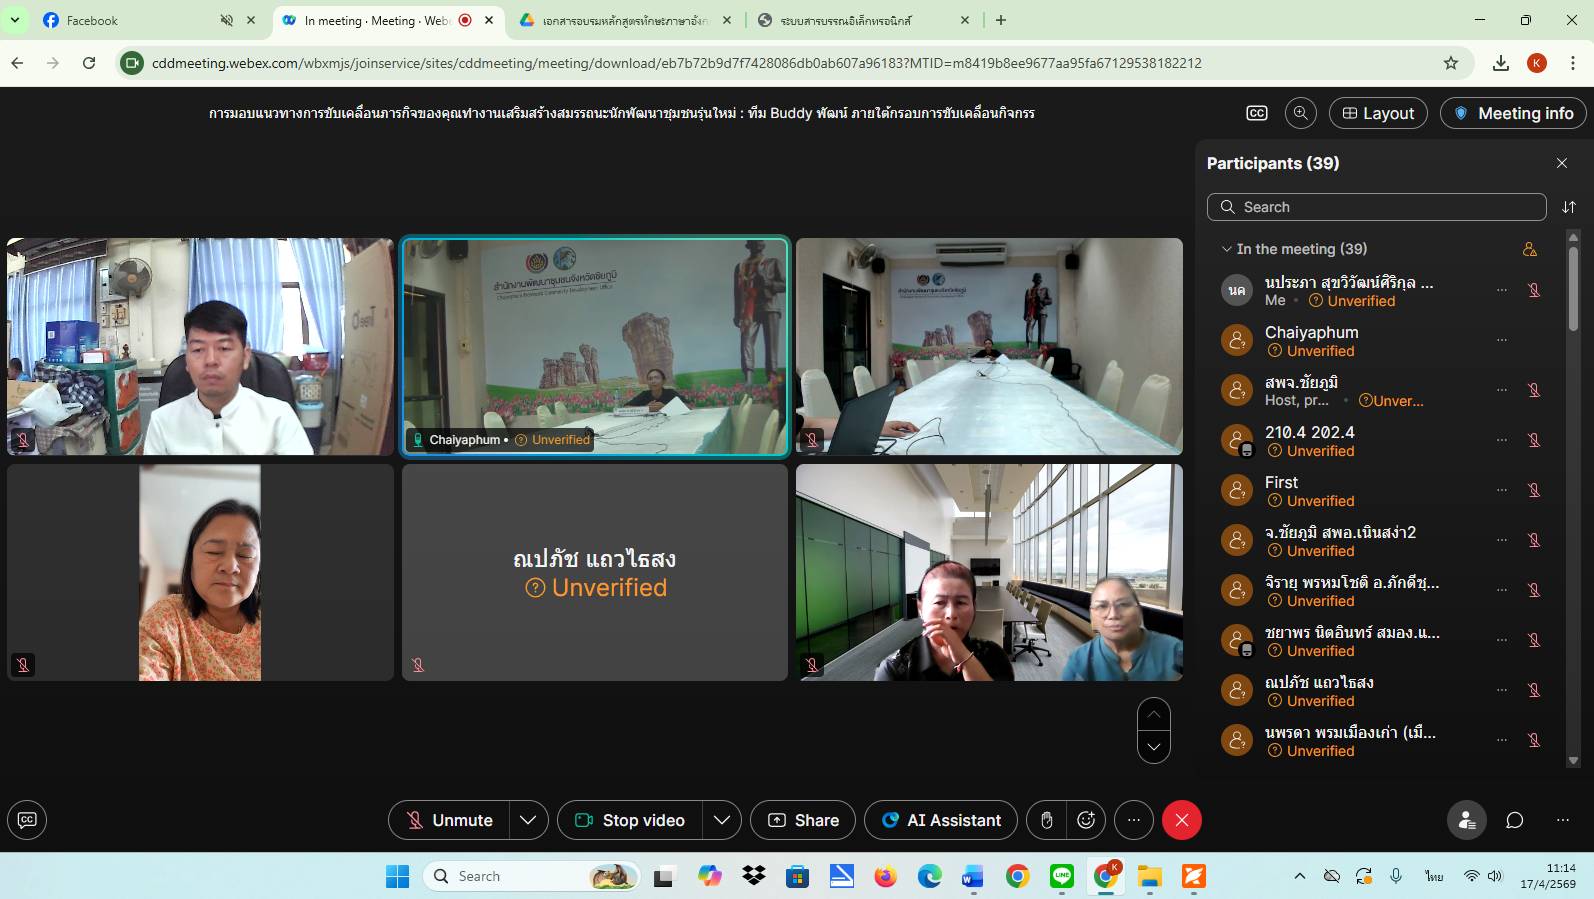
Task: Open more options three-dot menu in controls
Action: click(1133, 820)
